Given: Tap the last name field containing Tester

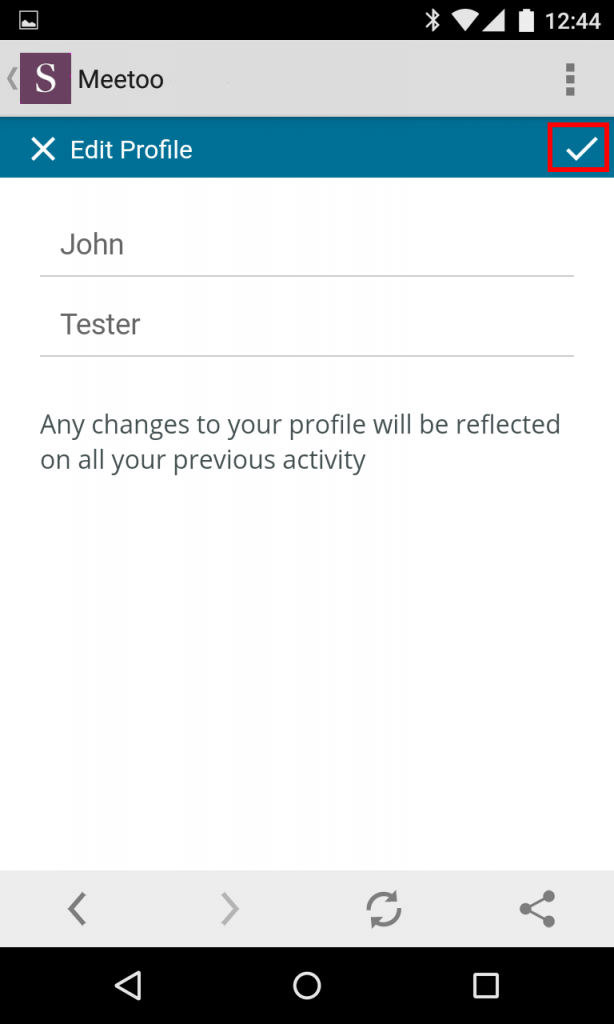Looking at the screenshot, I should 306,325.
